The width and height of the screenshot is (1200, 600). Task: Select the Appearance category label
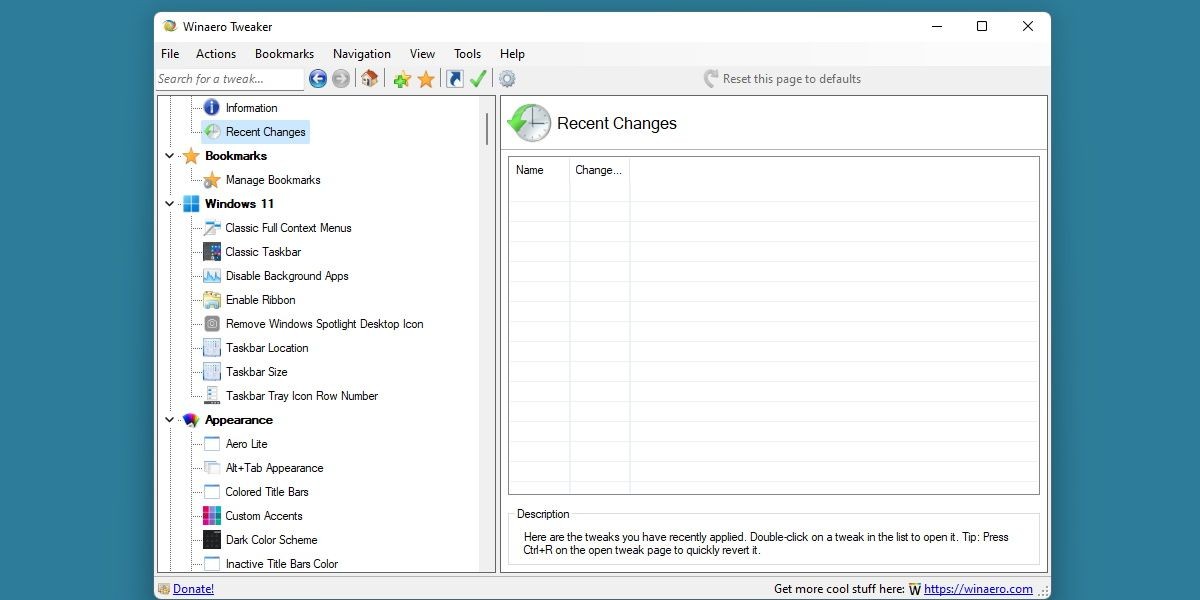pos(239,420)
